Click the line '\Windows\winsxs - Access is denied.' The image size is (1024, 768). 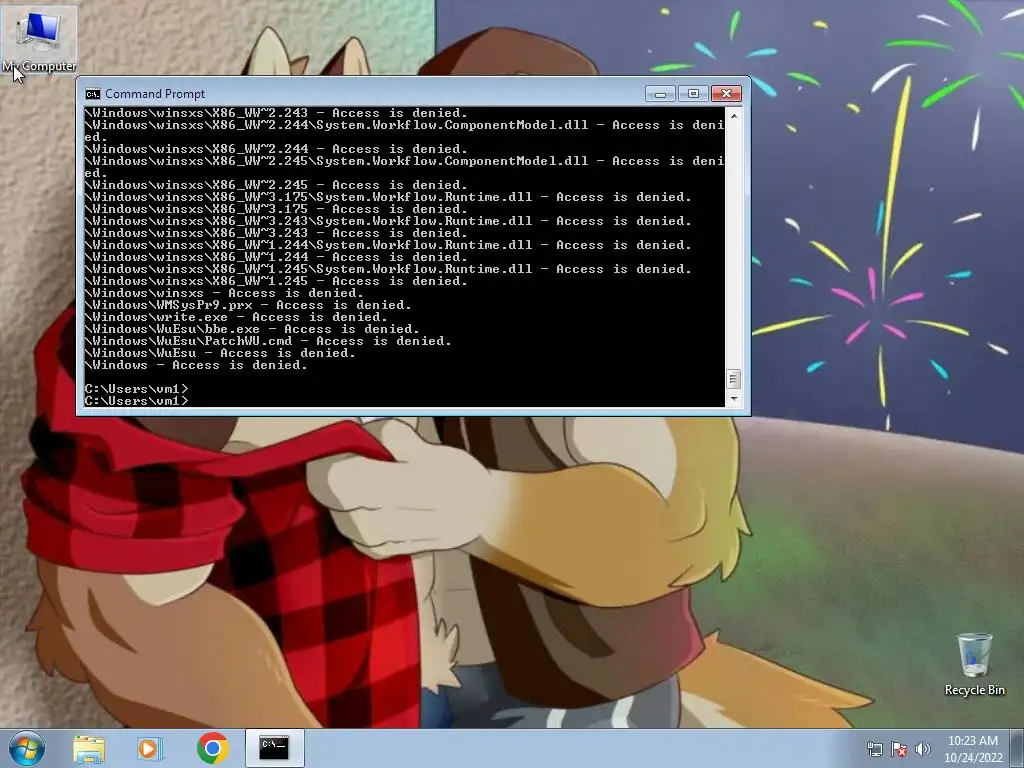click(x=224, y=293)
